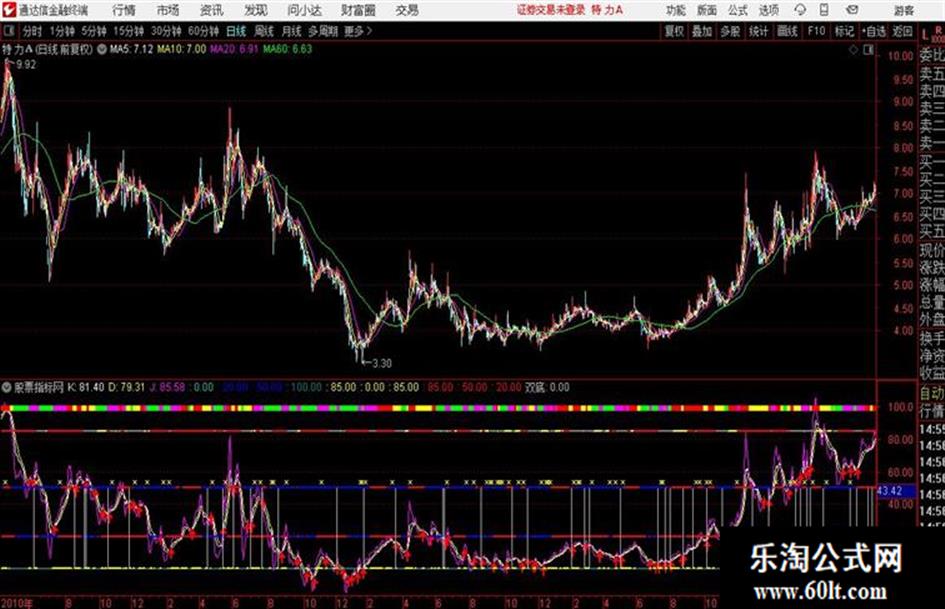Expand the 更多 periods list
This screenshot has height=609, width=945.
(x=357, y=31)
